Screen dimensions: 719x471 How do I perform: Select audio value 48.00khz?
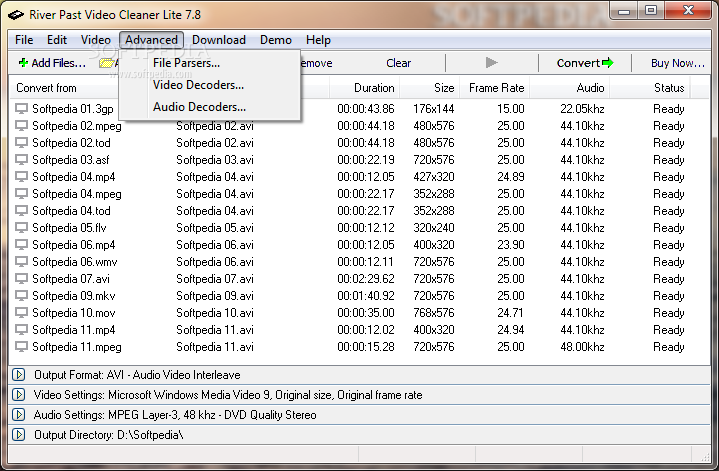[x=582, y=347]
